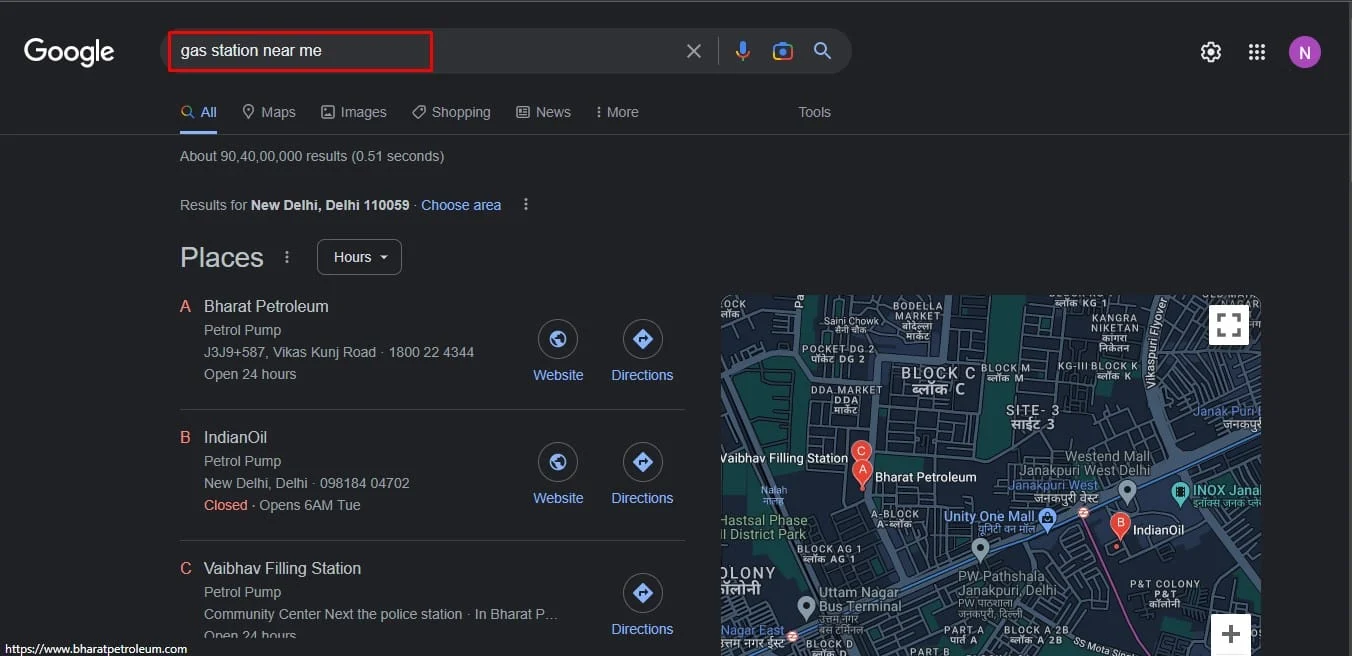Click map pin C for Vaibhav Filling Station
This screenshot has height=656, width=1352.
pos(861,453)
